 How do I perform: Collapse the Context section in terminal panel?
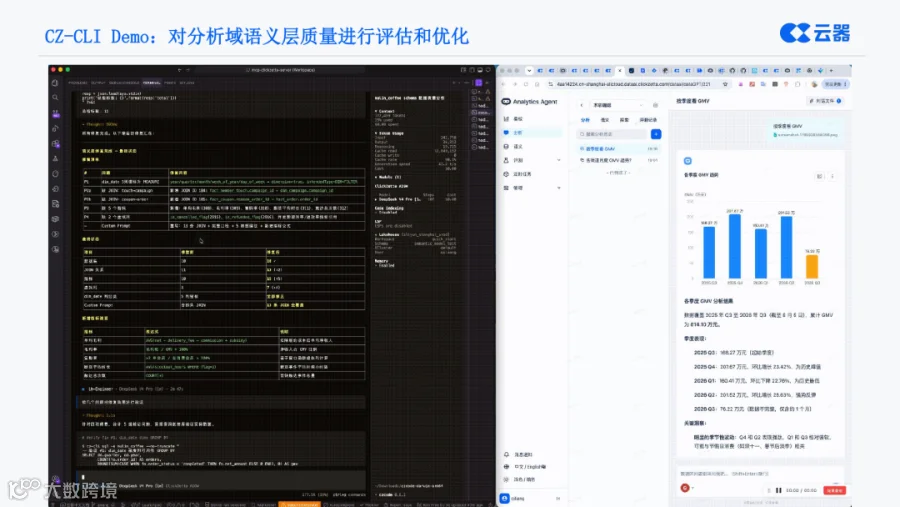pos(385,111)
